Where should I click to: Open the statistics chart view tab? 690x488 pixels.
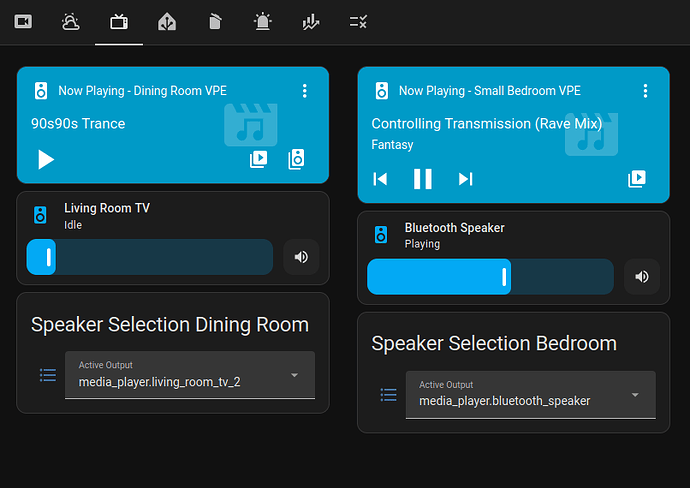[x=311, y=22]
